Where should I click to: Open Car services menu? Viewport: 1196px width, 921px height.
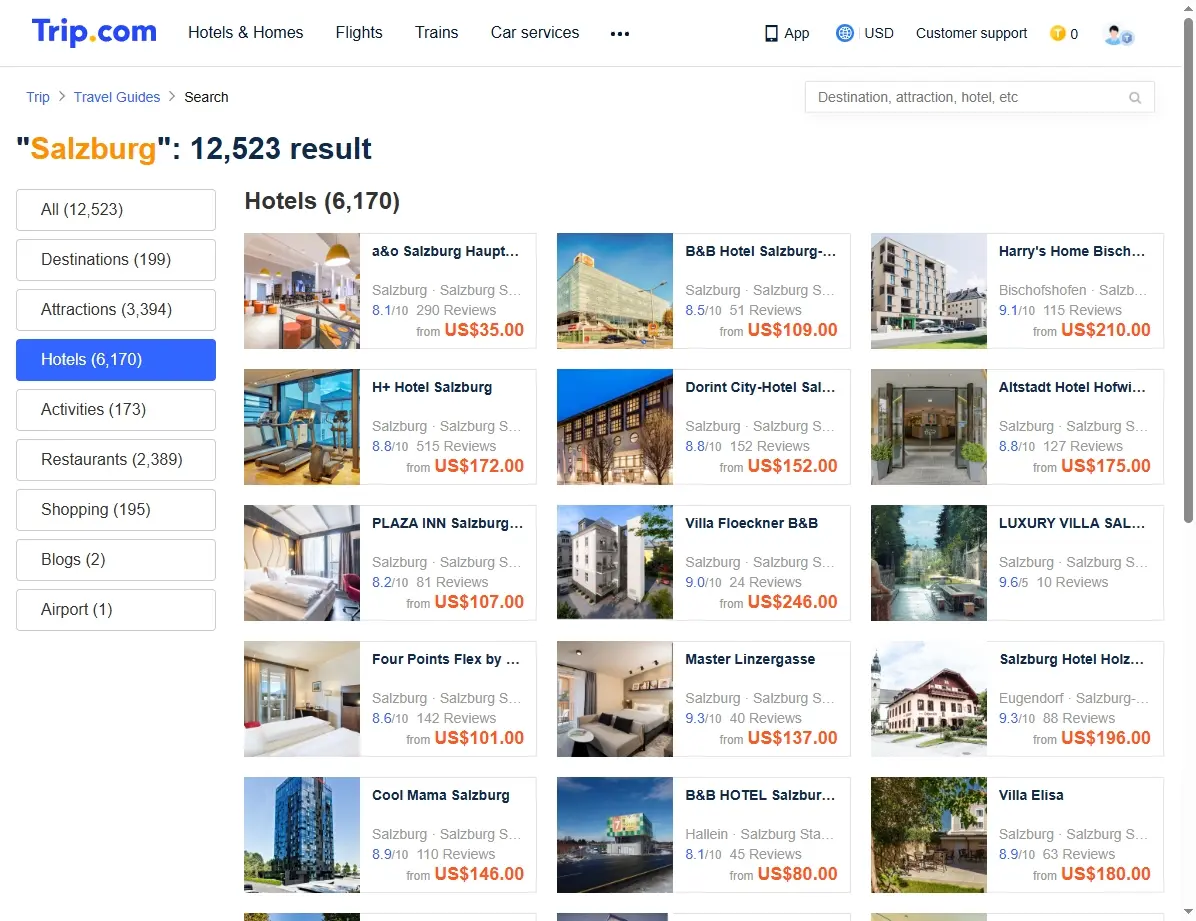pyautogui.click(x=535, y=33)
